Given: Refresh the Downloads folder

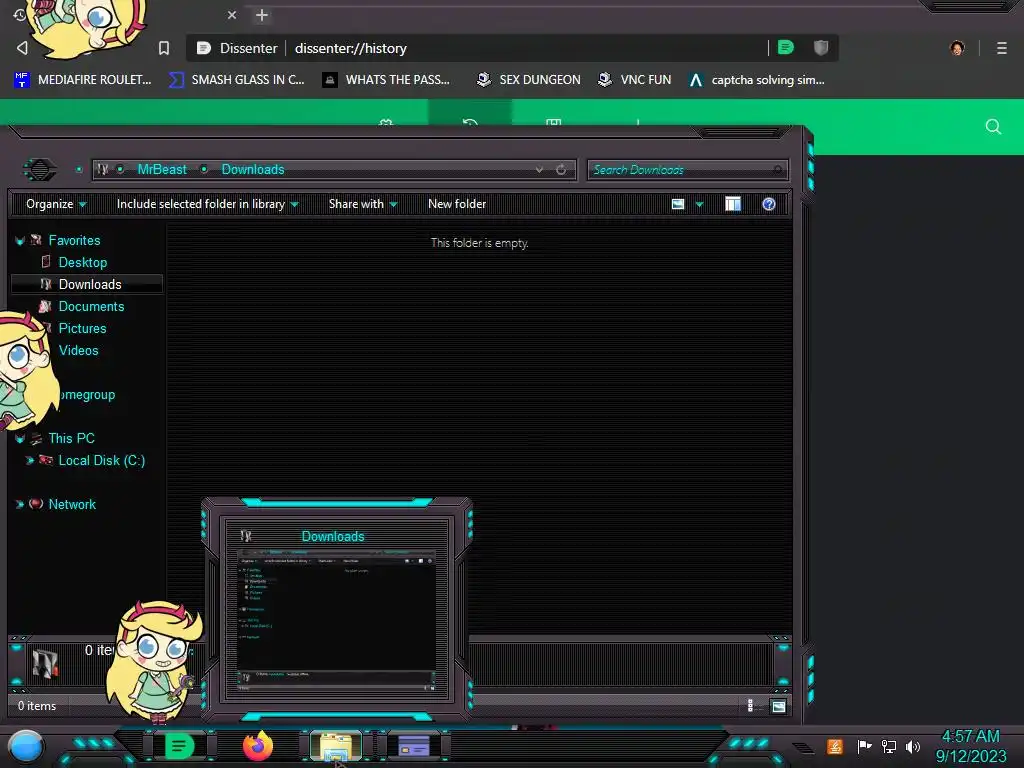Looking at the screenshot, I should coord(561,170).
